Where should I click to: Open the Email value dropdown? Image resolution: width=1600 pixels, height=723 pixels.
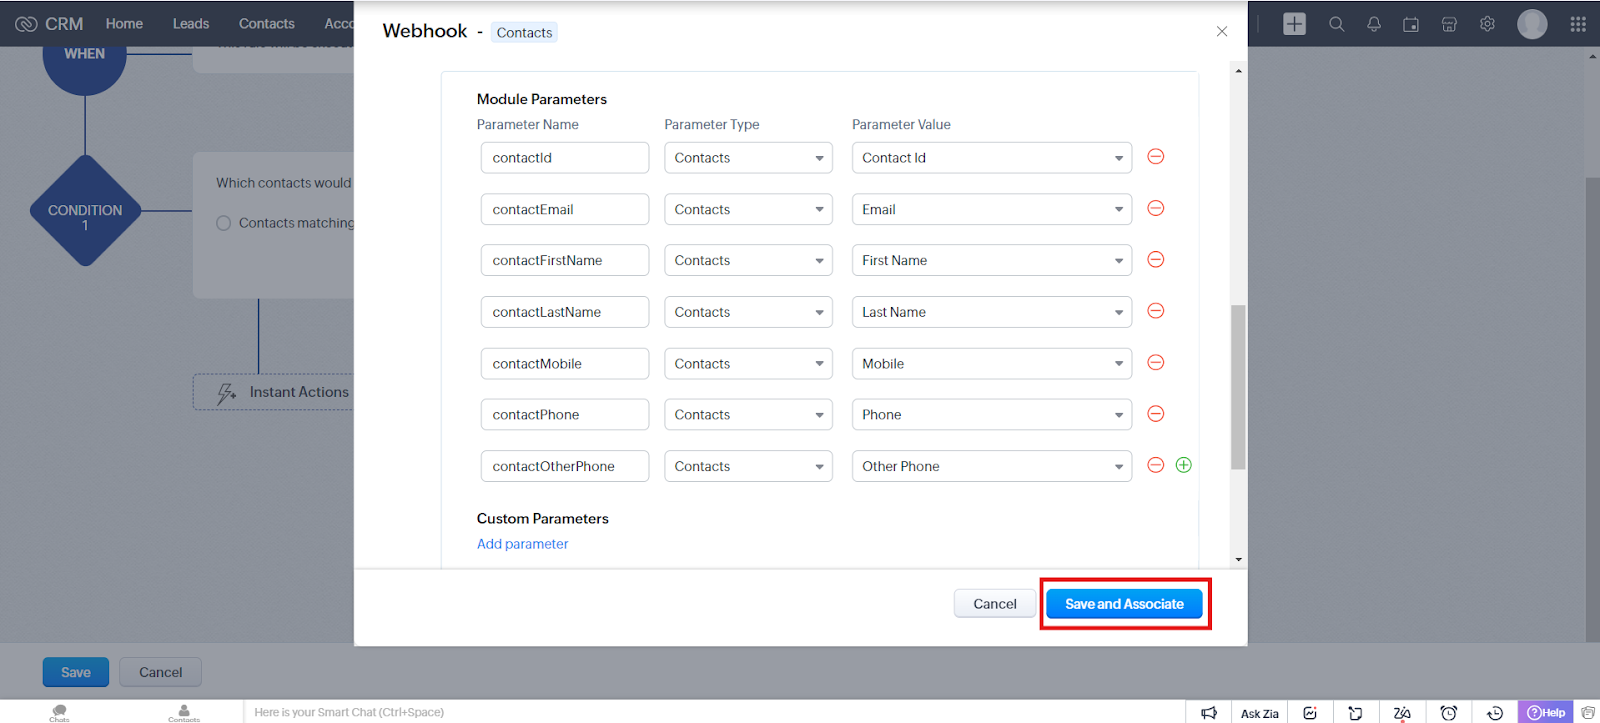click(x=992, y=209)
